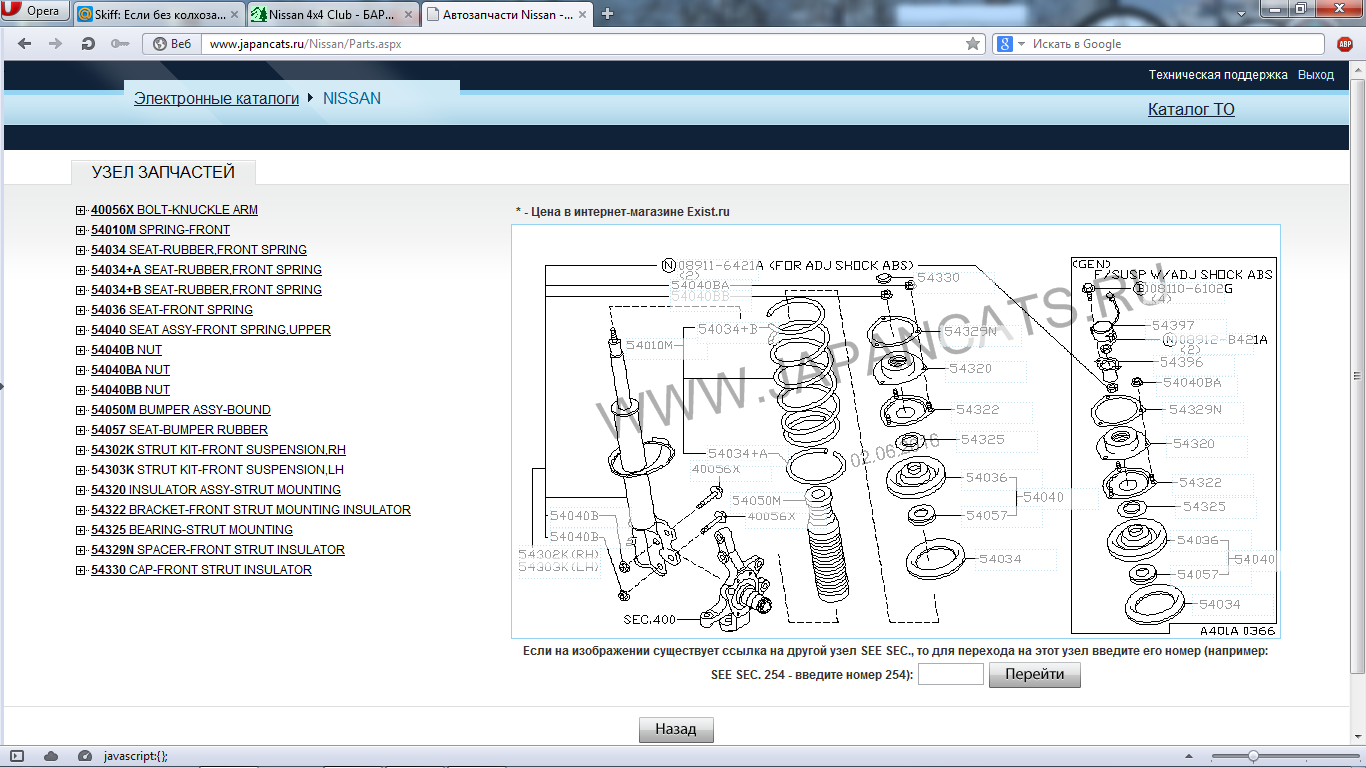The image size is (1366, 768).
Task: Click the Веб site badge in address bar
Action: 171,44
